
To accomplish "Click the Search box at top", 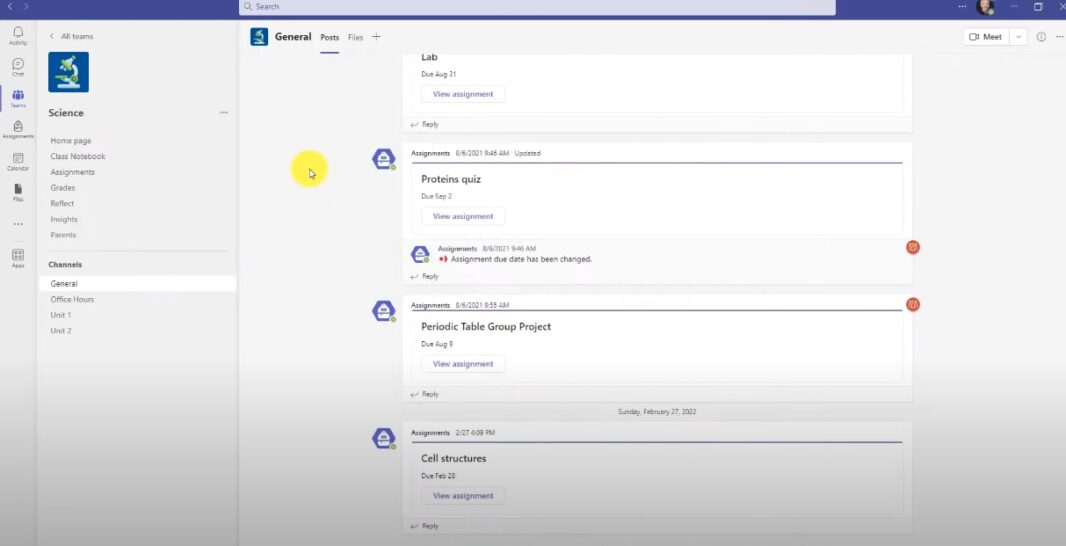I will [x=537, y=7].
